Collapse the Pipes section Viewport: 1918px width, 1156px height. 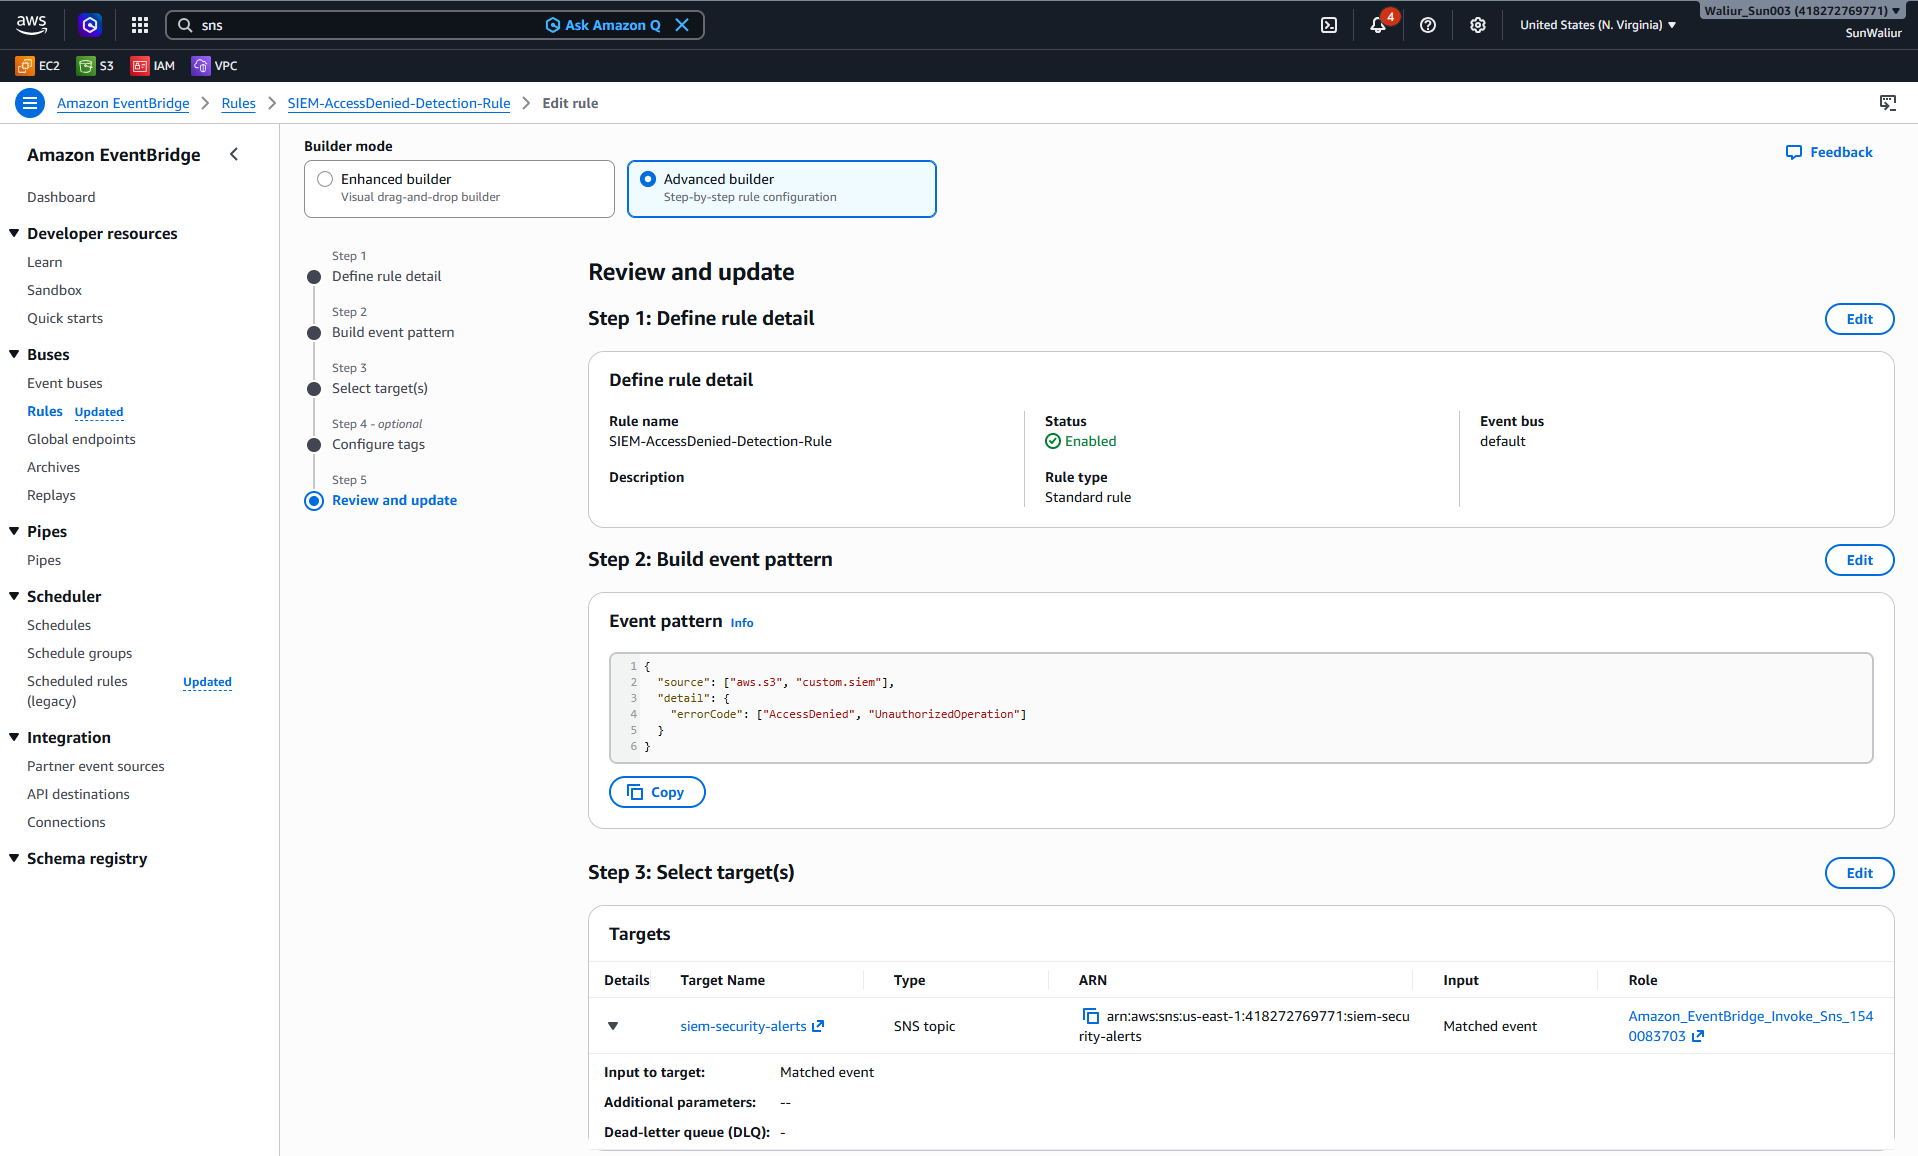tap(14, 531)
